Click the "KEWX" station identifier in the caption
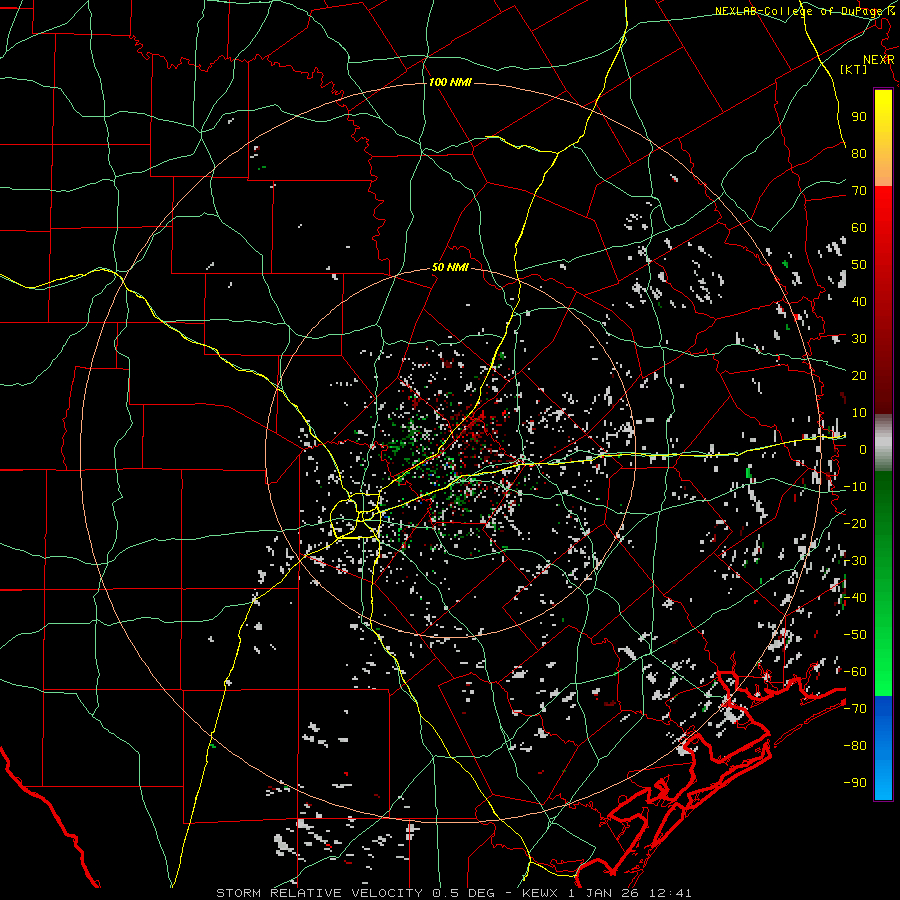 540,893
